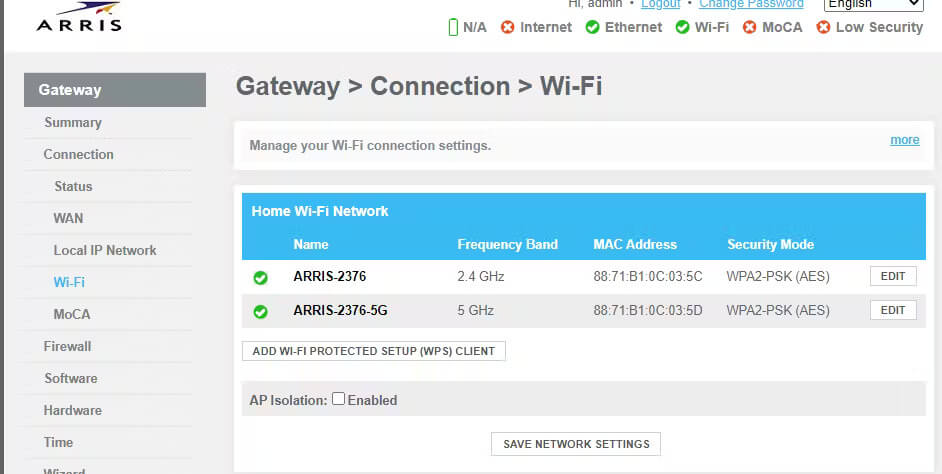Select MoCA under Connection menu
Screen dimensions: 942x474
[72, 314]
